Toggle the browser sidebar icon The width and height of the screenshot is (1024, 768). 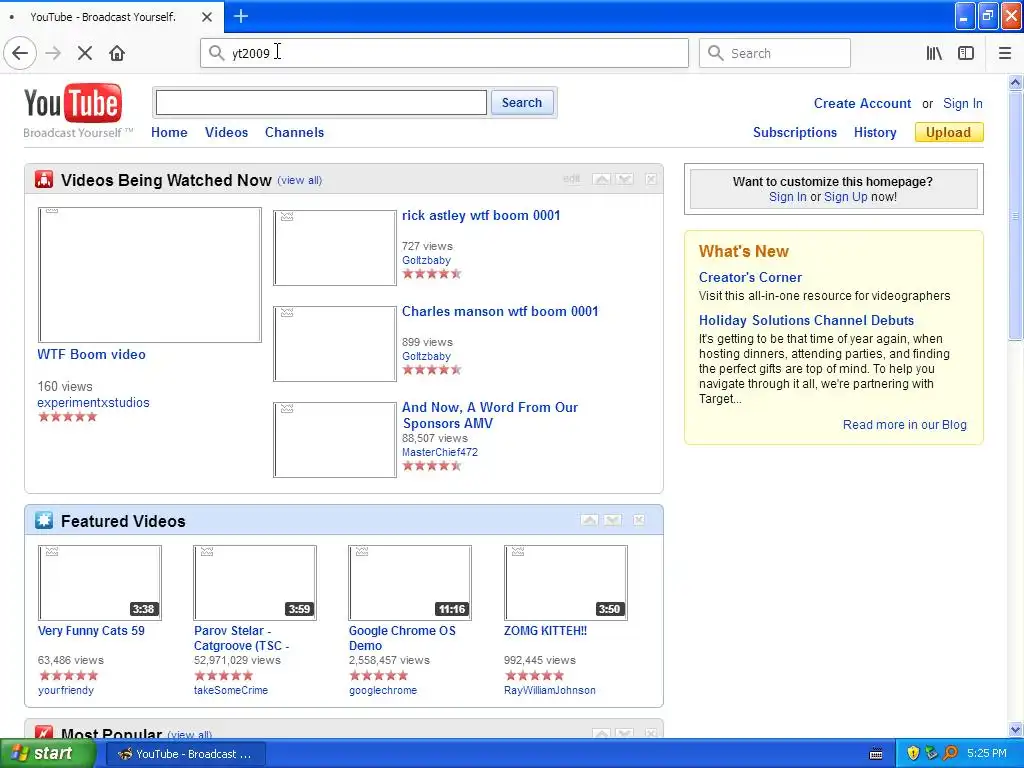(966, 53)
